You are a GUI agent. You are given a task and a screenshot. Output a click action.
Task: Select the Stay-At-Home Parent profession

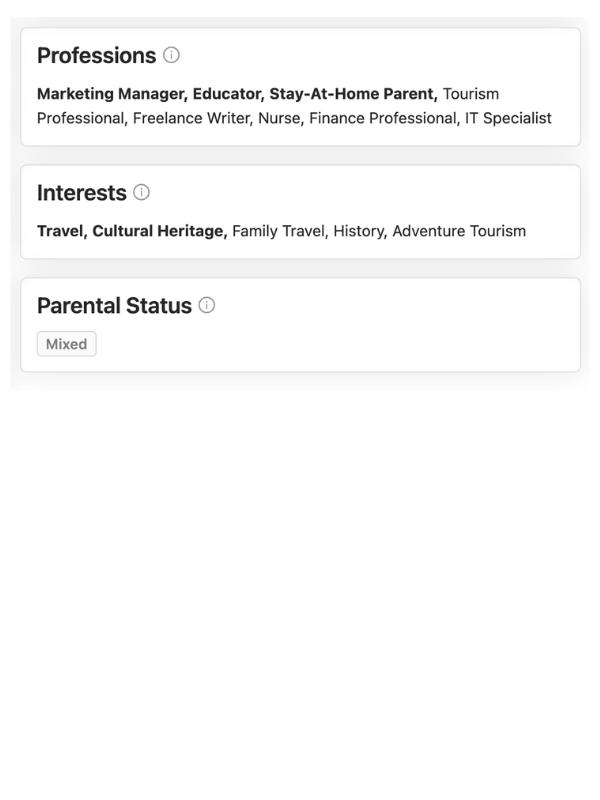click(x=352, y=94)
